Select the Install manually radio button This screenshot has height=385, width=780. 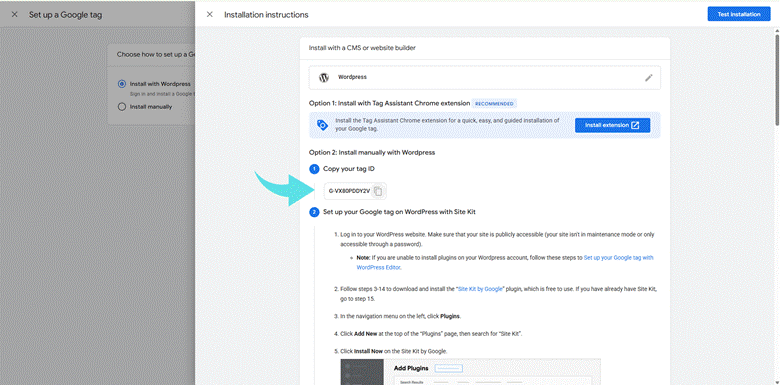(x=122, y=106)
